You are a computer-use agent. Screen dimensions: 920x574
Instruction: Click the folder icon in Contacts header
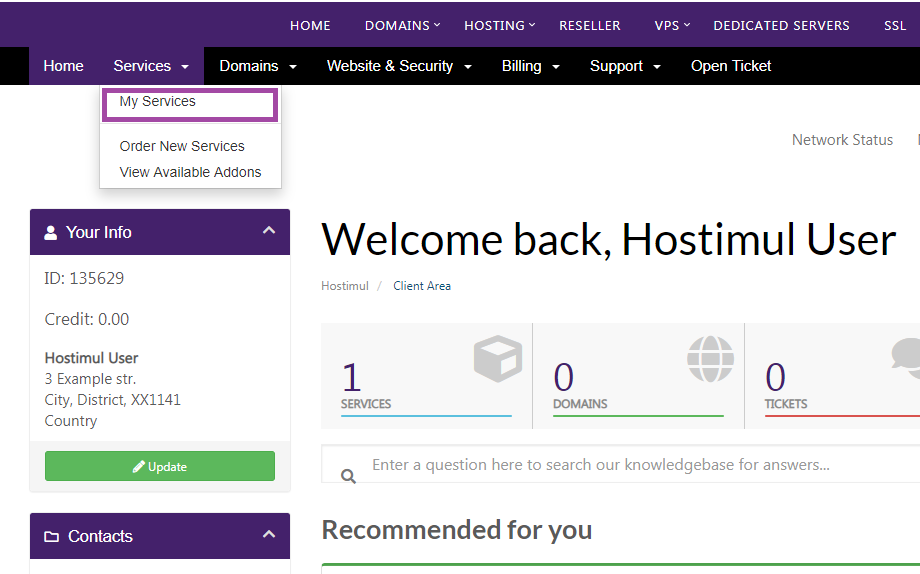[52, 537]
